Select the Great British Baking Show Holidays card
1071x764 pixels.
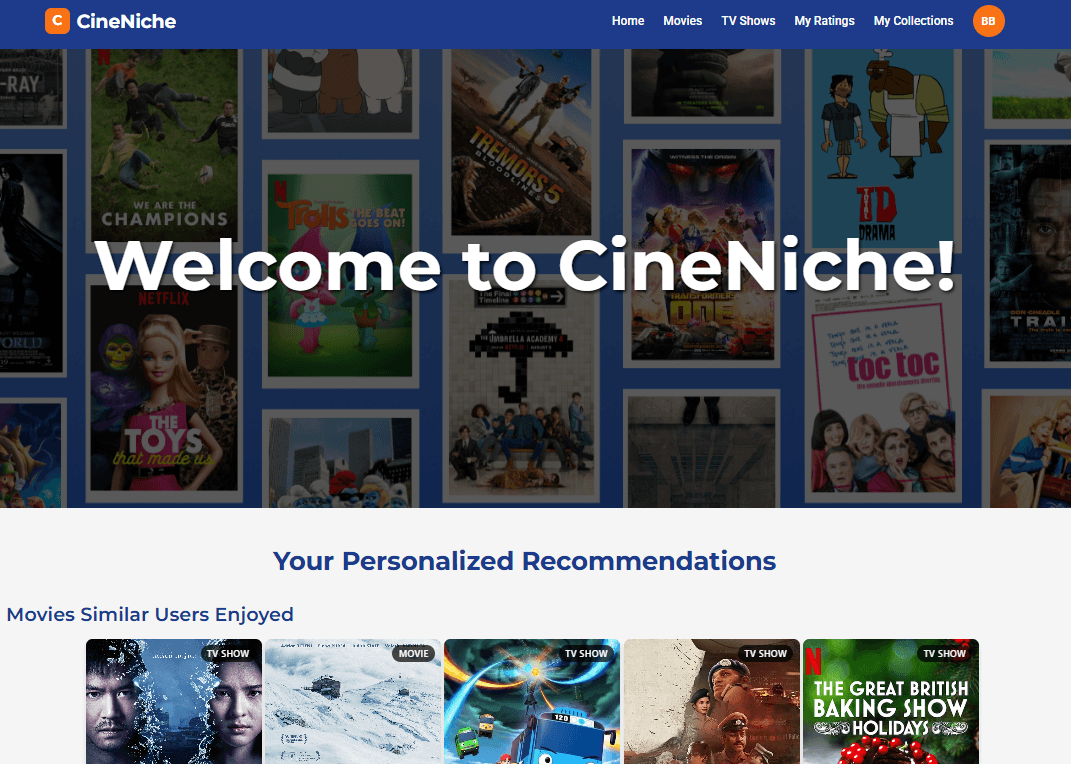click(x=891, y=701)
